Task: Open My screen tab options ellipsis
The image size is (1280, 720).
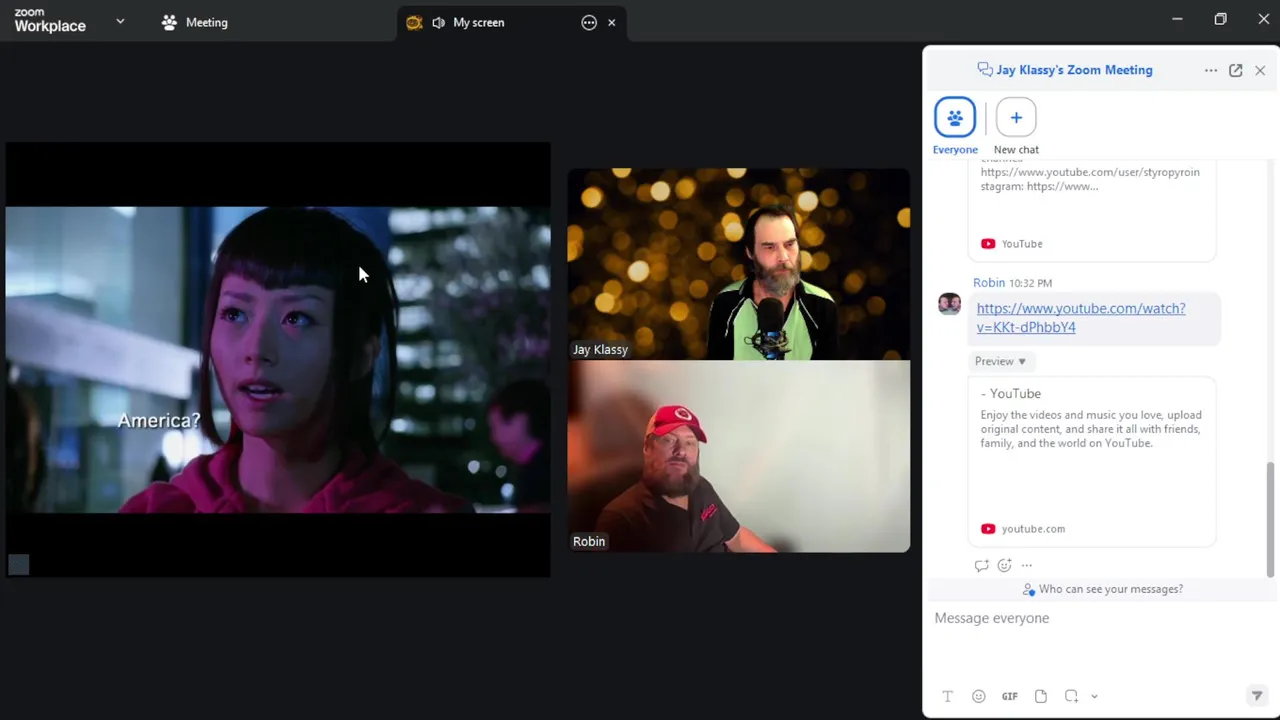Action: point(589,22)
